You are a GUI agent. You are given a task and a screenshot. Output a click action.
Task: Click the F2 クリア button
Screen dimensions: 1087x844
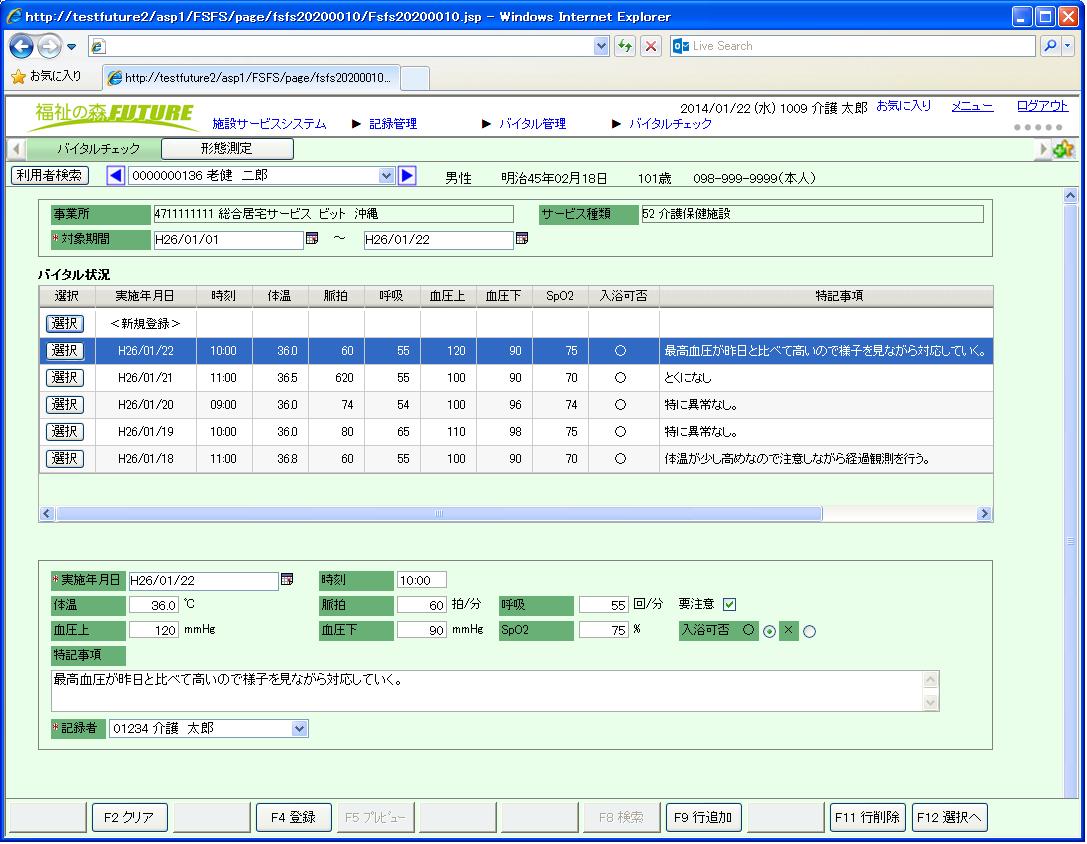pyautogui.click(x=129, y=818)
